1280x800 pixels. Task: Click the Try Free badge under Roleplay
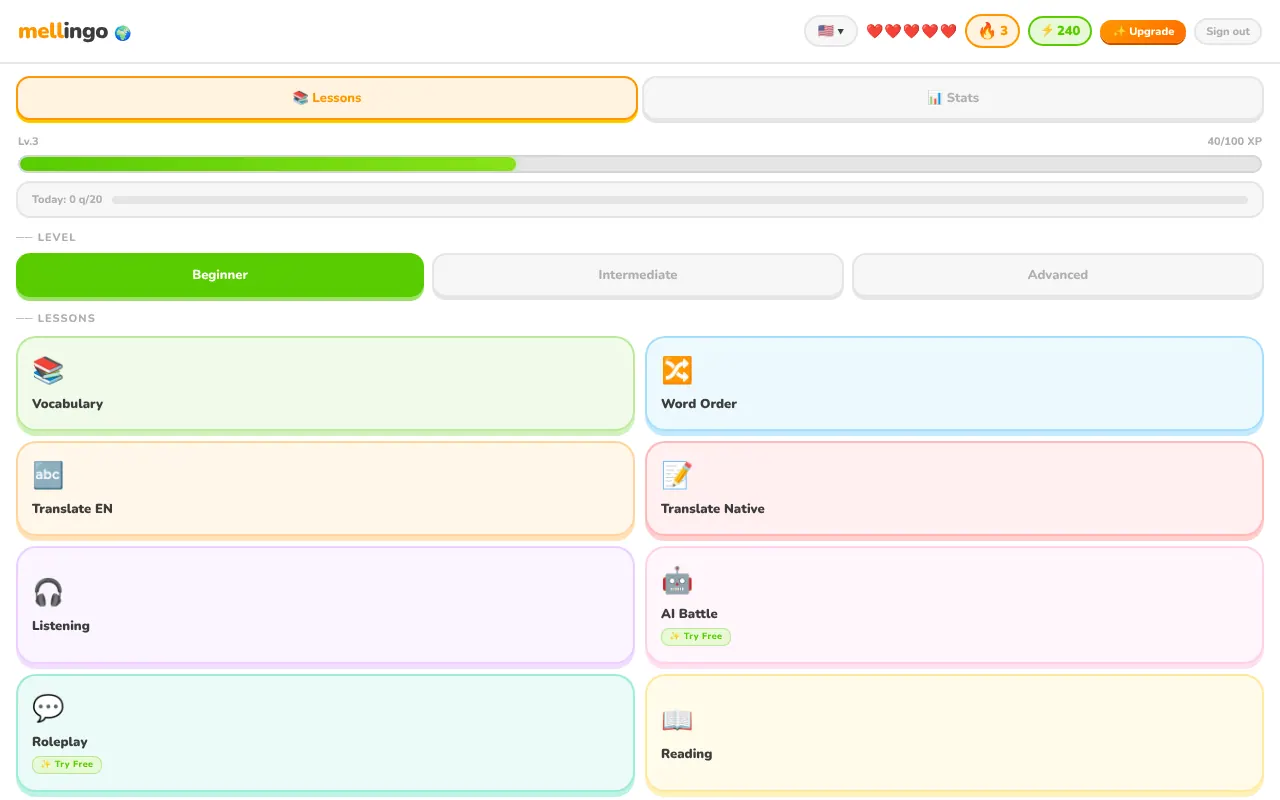pyautogui.click(x=67, y=764)
